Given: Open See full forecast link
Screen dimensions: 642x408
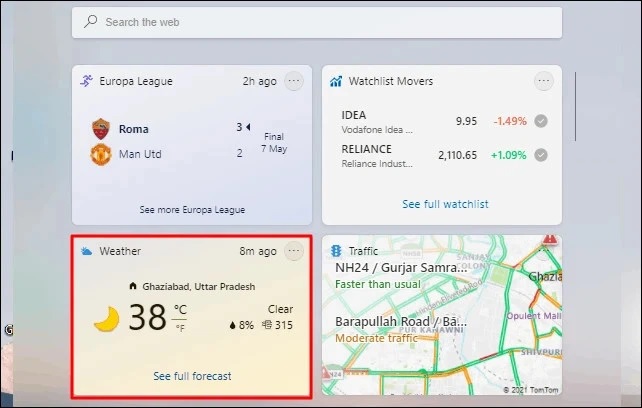Looking at the screenshot, I should (x=192, y=376).
